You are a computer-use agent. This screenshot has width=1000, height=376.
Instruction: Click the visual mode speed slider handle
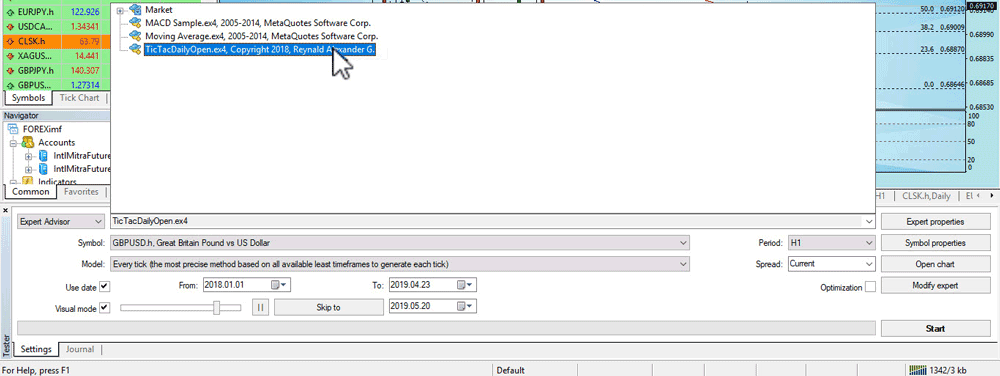coord(217,308)
